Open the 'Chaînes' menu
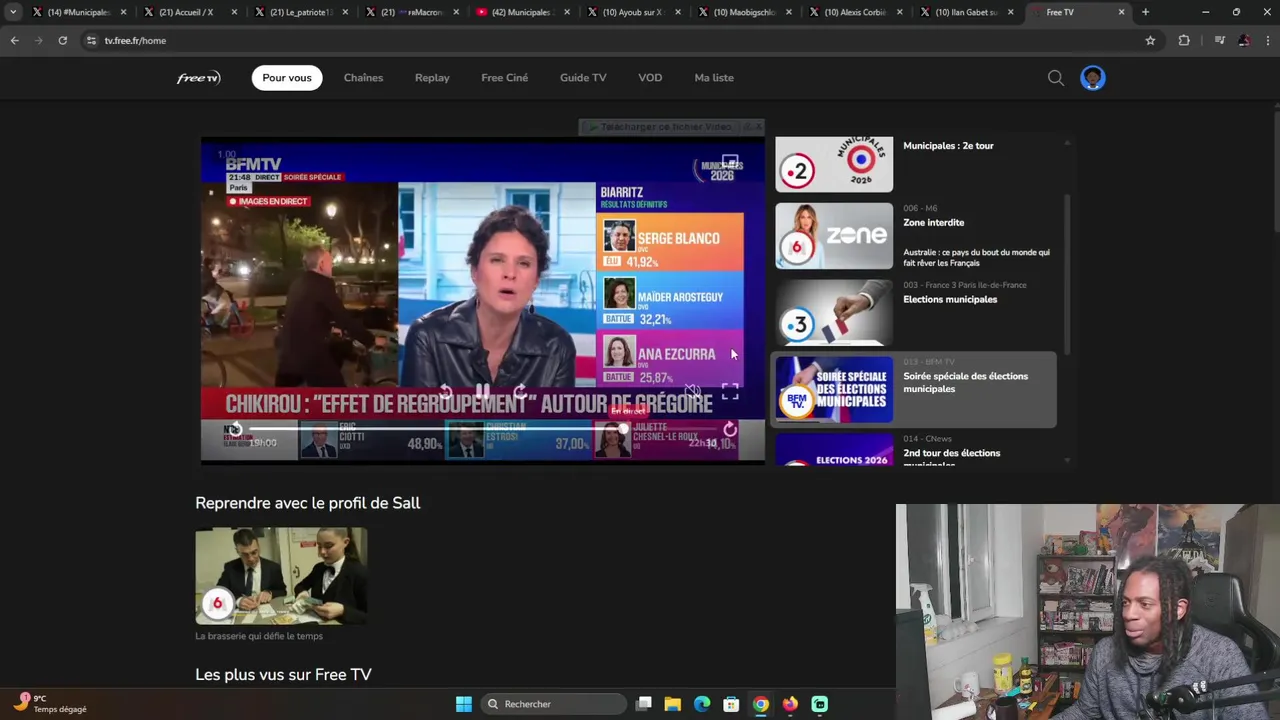The image size is (1280, 720). tap(363, 78)
